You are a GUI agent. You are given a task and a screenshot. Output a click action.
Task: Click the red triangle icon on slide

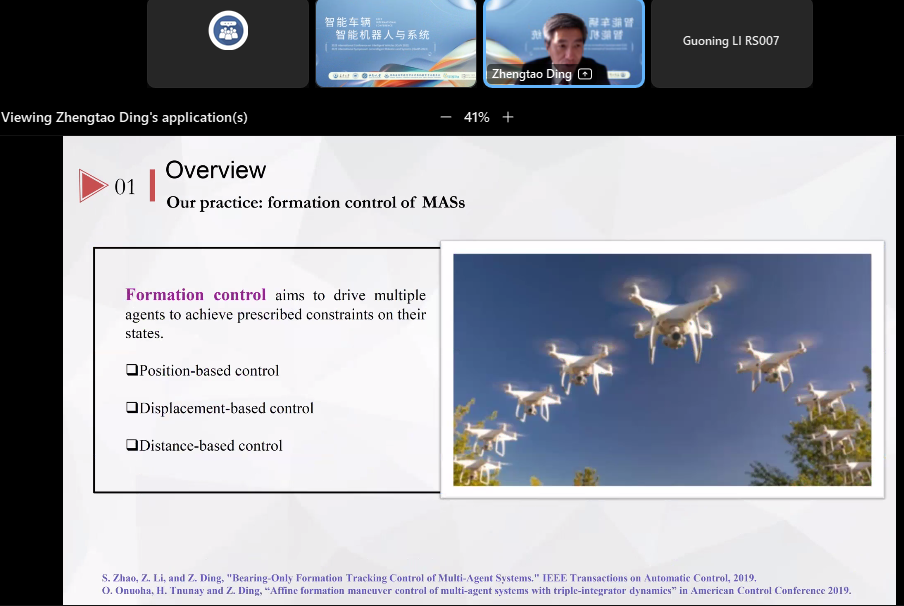tap(93, 185)
